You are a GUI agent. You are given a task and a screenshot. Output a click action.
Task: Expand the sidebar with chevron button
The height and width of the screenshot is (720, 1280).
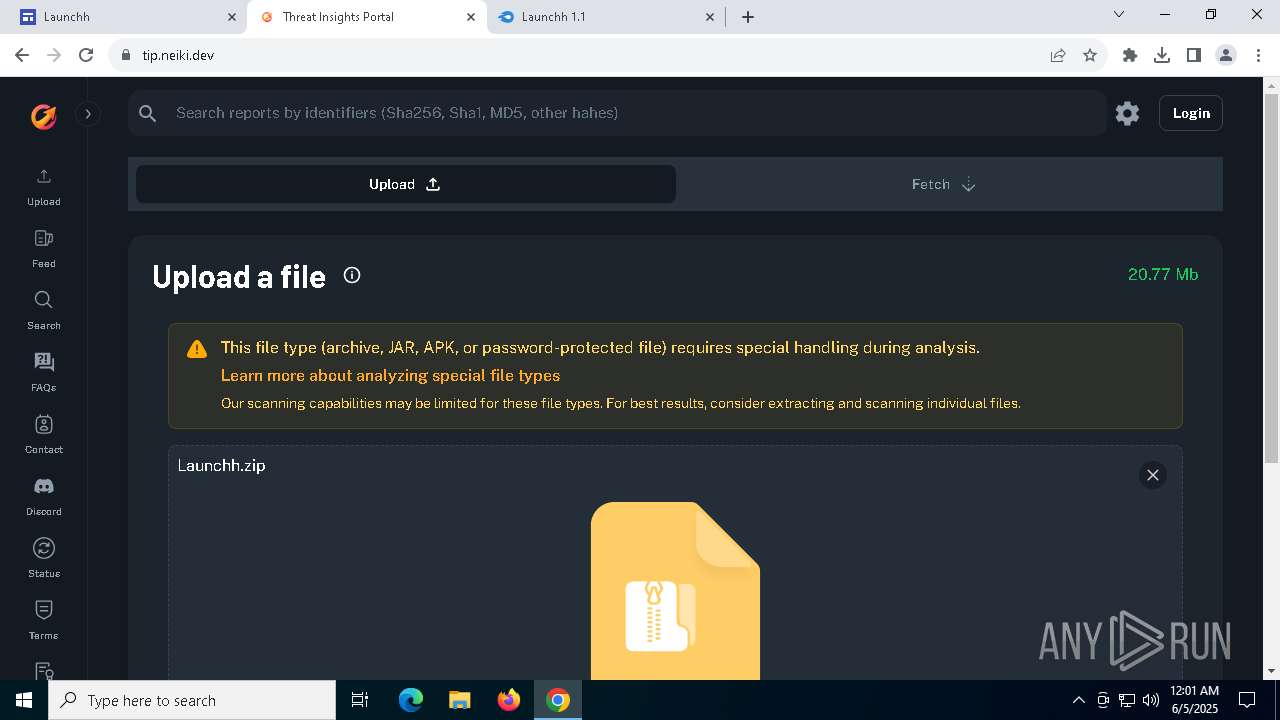[x=88, y=114]
